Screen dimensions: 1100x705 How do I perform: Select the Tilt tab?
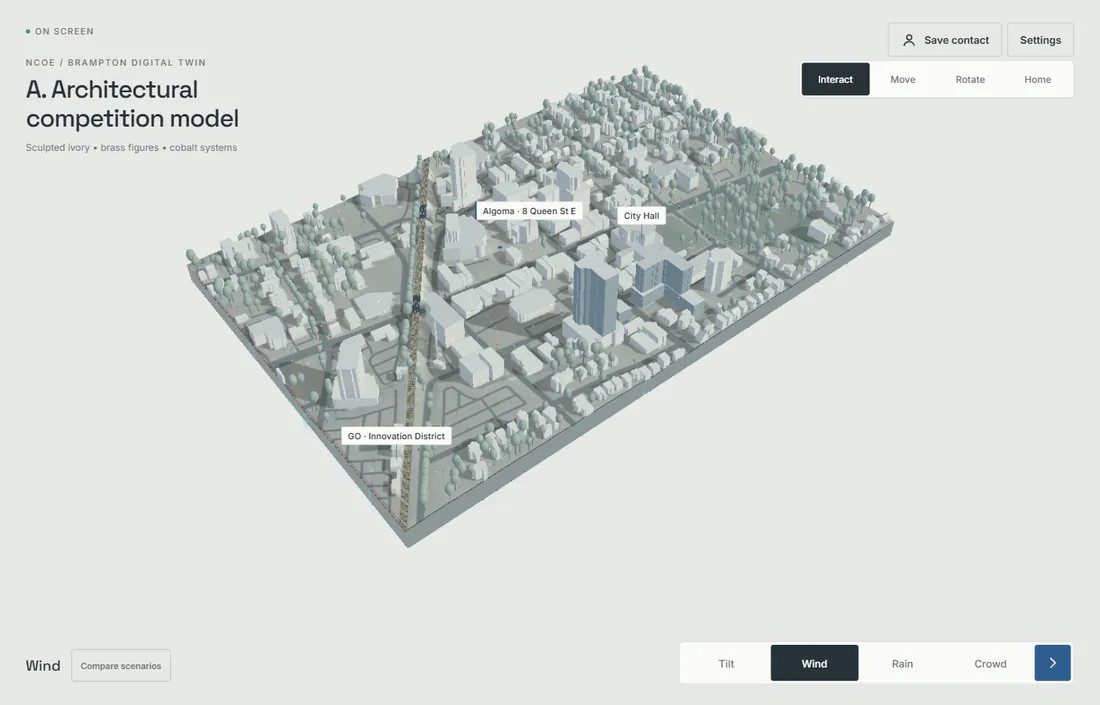[726, 663]
